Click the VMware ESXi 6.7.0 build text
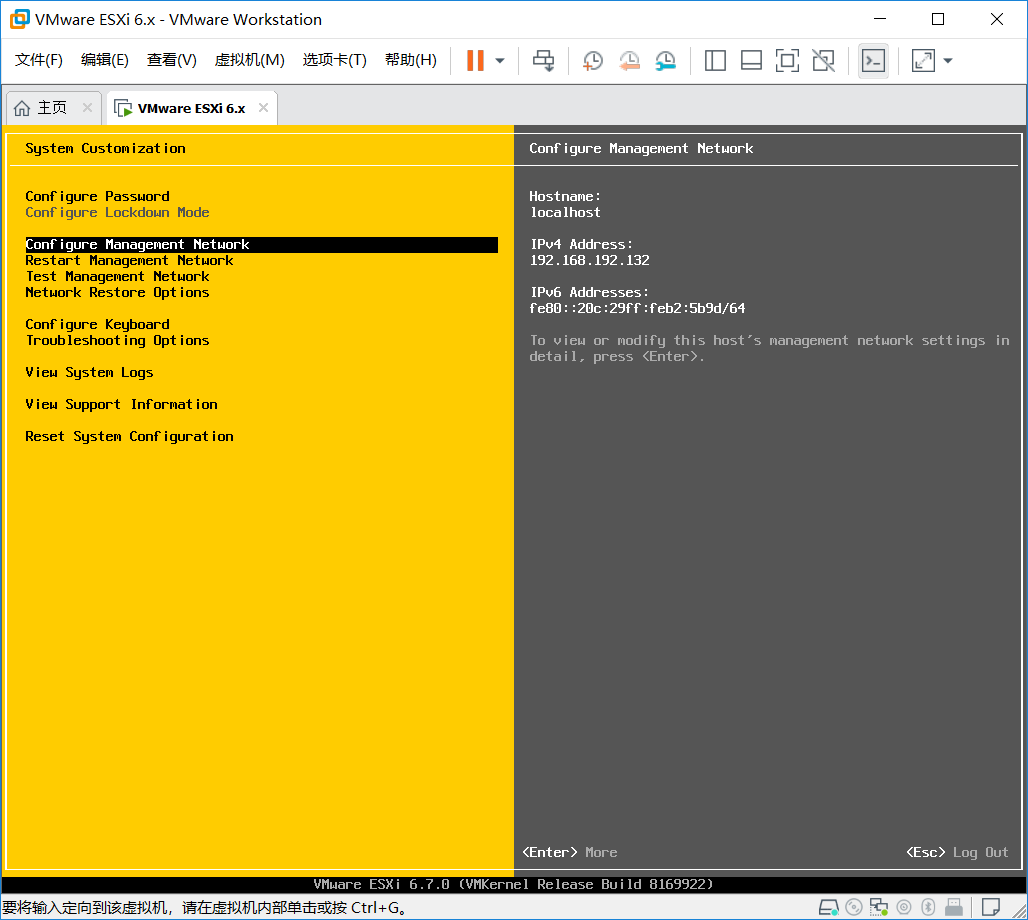 coord(513,885)
